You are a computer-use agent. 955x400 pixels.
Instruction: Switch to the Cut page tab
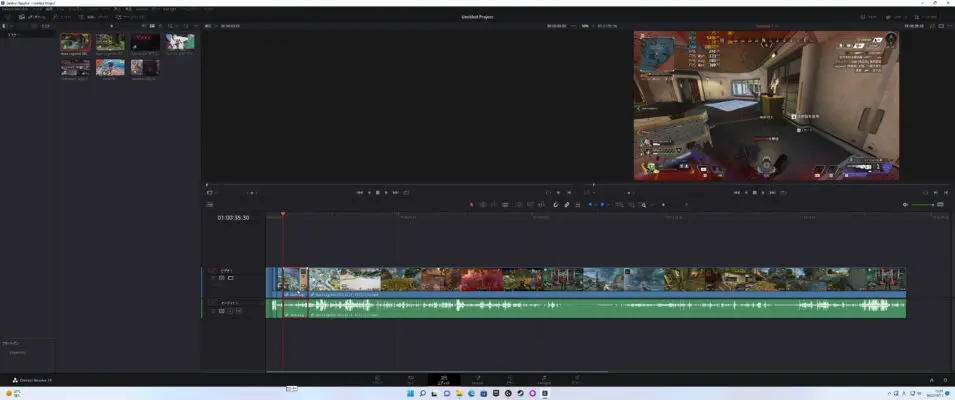[411, 380]
